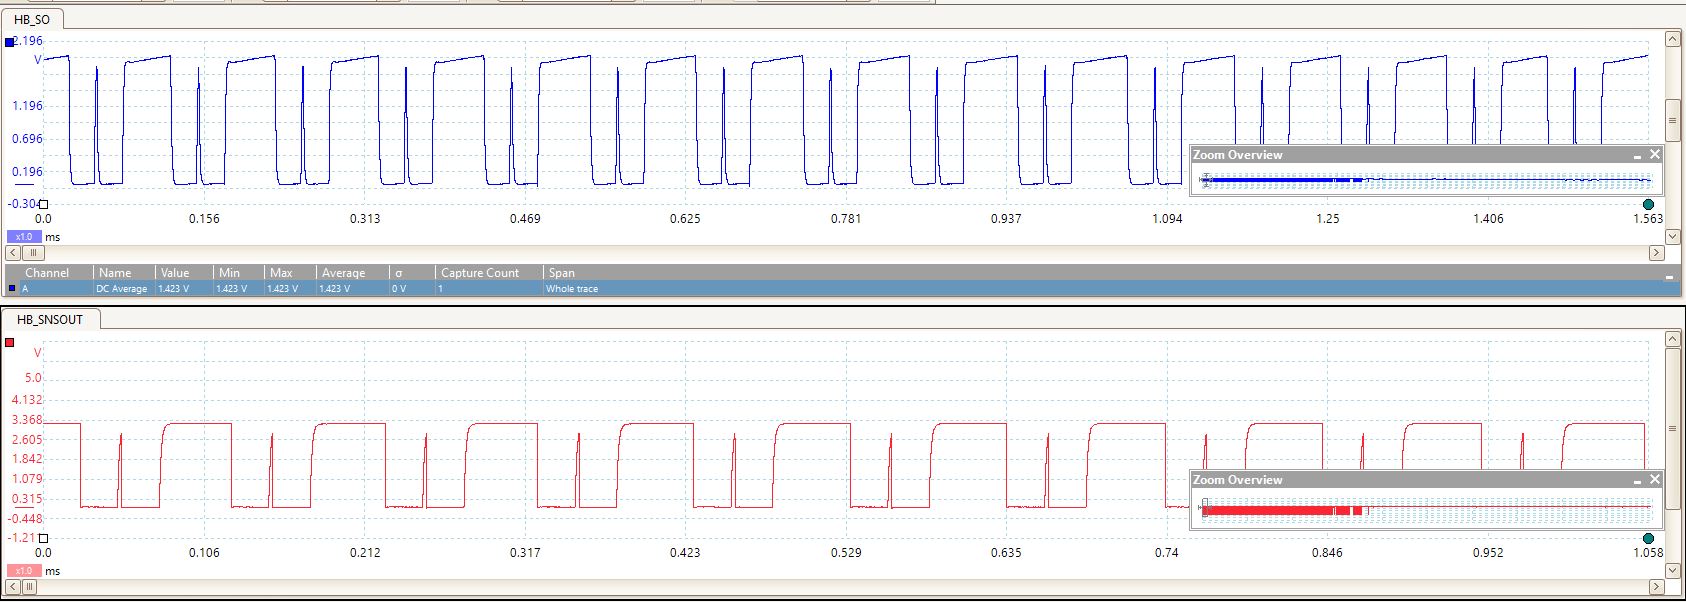1686x602 pixels.
Task: Click the HB_SO horizontal scrollbar thumb
Action: tap(32, 253)
